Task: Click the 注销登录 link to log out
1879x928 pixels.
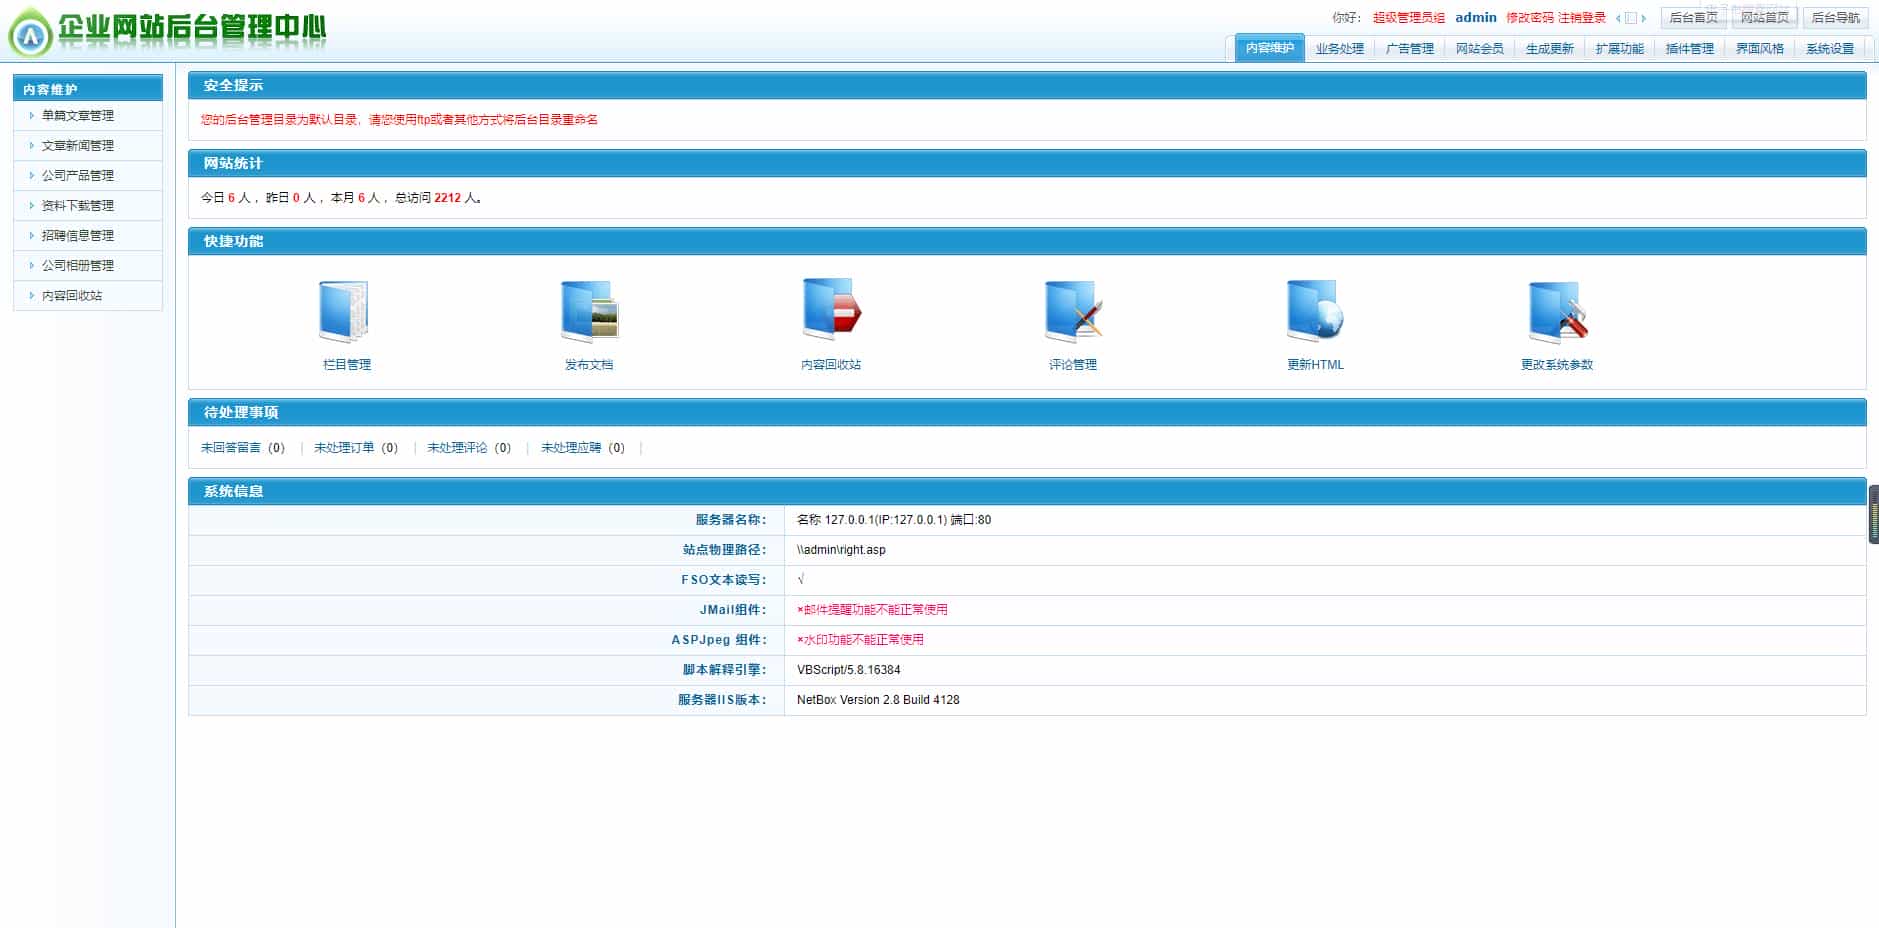Action: pyautogui.click(x=1582, y=18)
